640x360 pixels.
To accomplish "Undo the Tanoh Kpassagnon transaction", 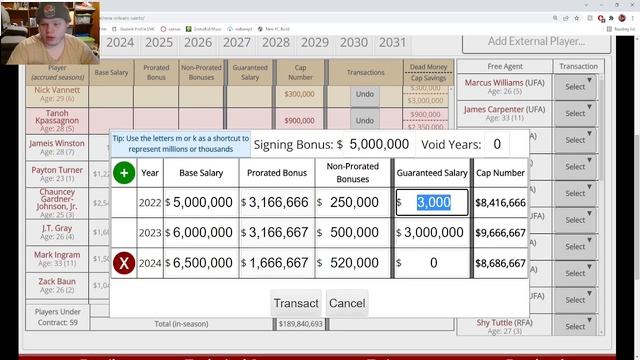I will click(364, 121).
